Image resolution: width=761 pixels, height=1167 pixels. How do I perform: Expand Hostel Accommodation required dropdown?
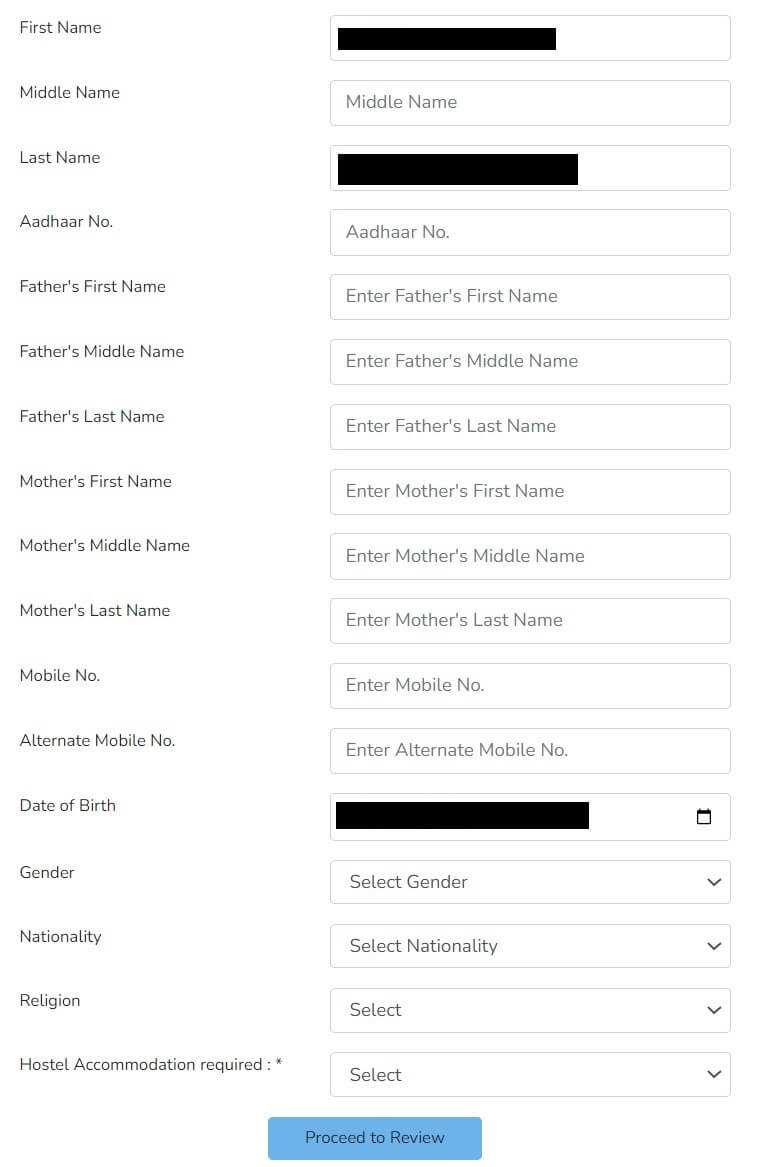tap(530, 1075)
